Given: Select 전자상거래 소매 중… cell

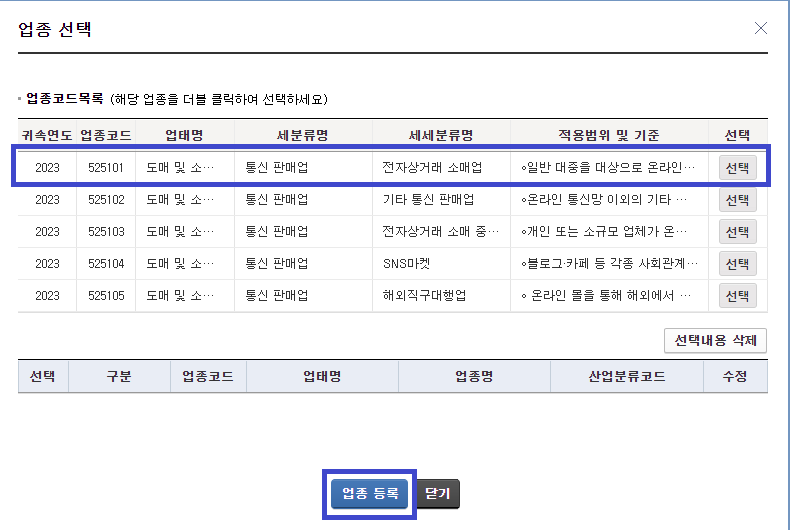Looking at the screenshot, I should [440, 232].
